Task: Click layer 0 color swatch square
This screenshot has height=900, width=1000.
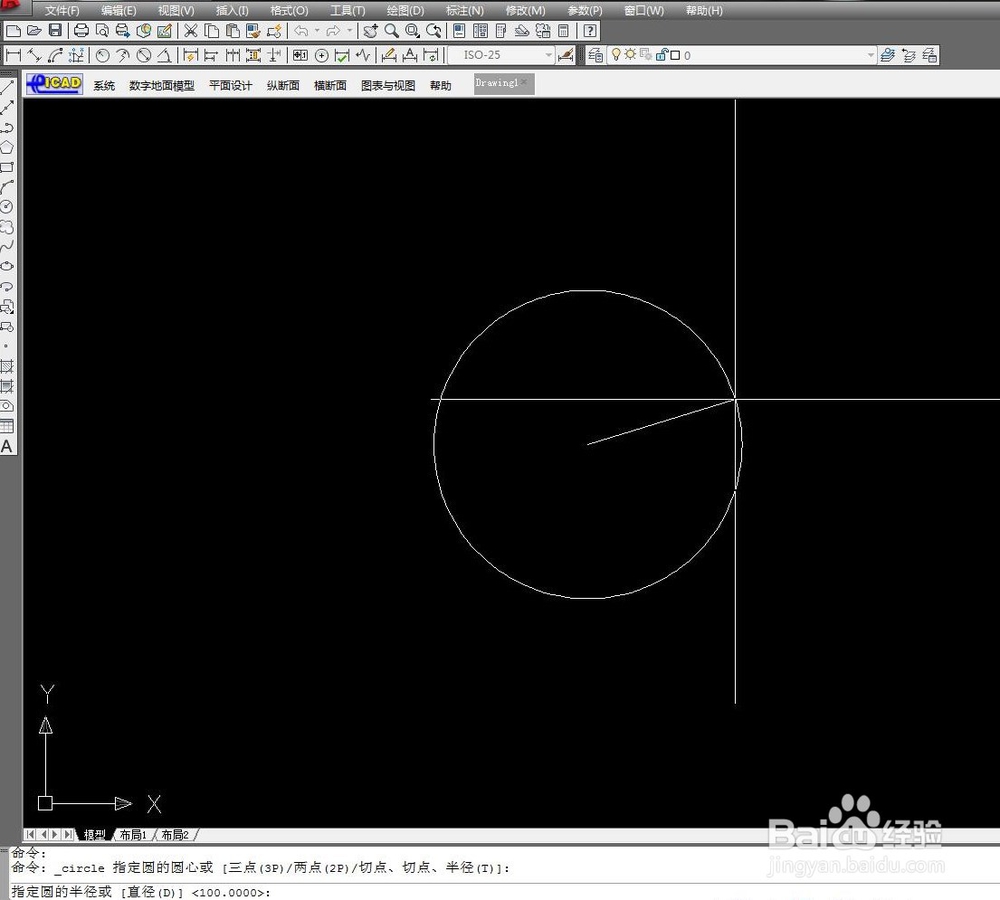Action: click(x=675, y=55)
